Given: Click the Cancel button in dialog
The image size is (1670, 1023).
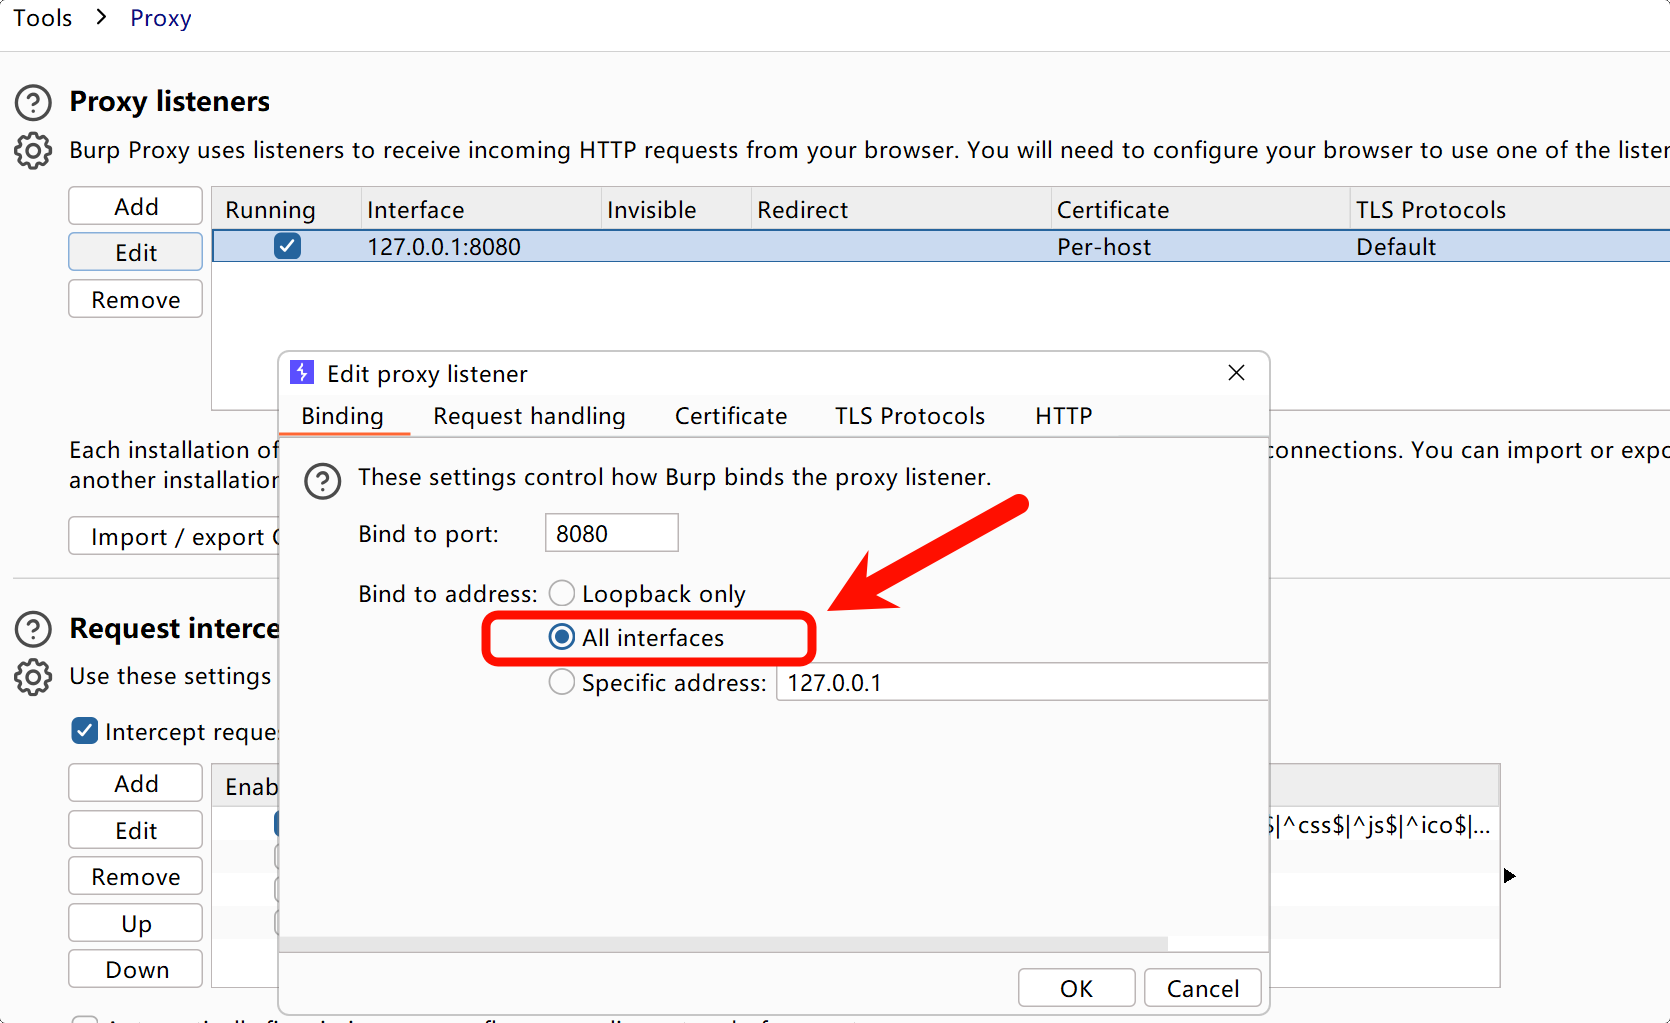Looking at the screenshot, I should [x=1202, y=988].
